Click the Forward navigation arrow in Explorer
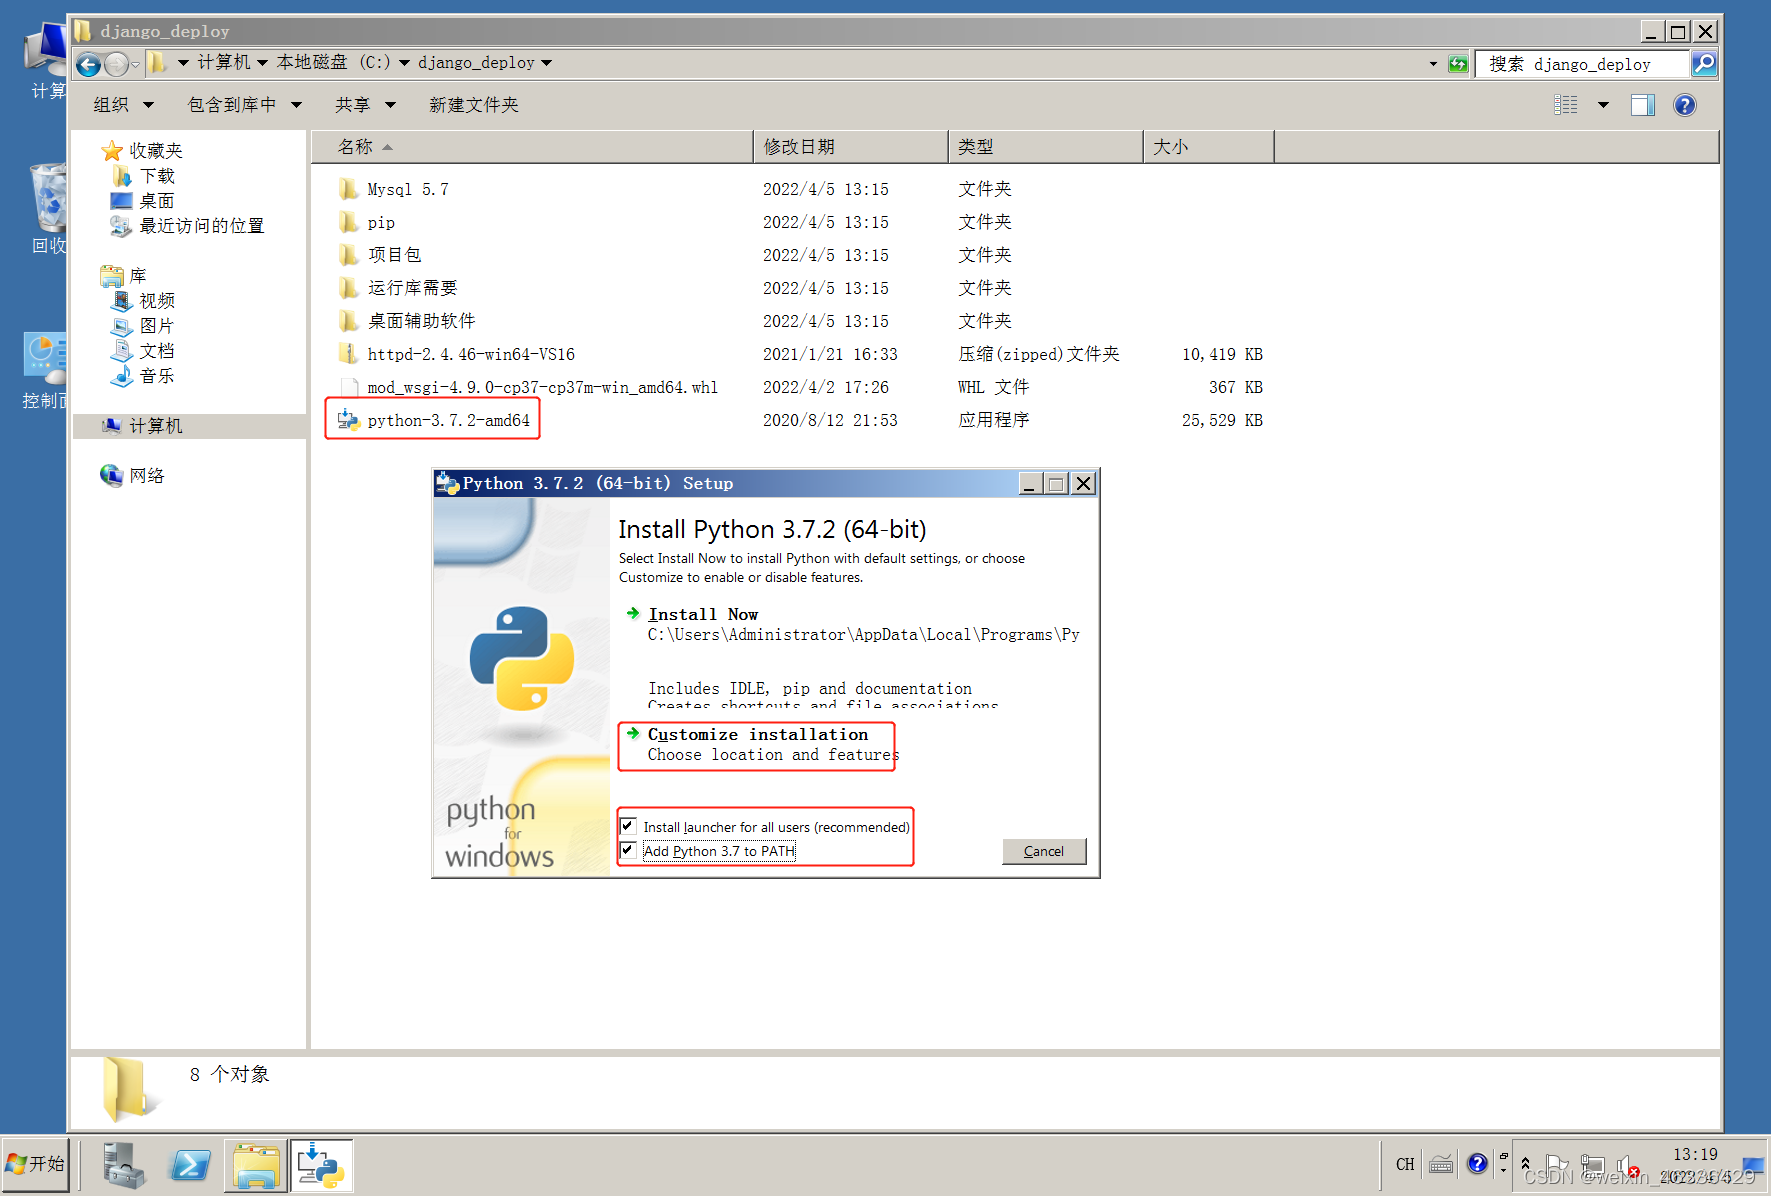The height and width of the screenshot is (1196, 1771). click(x=116, y=65)
